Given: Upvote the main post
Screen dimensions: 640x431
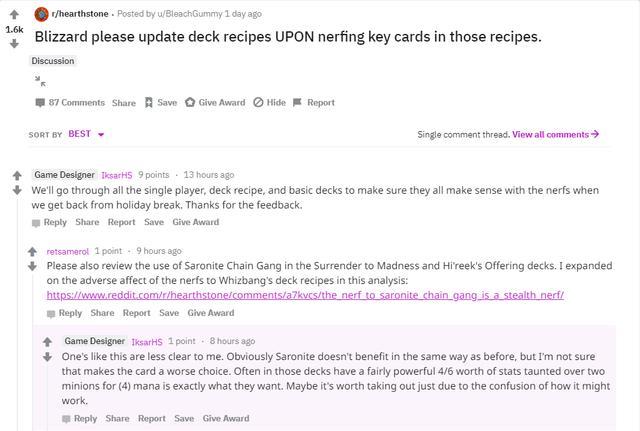Looking at the screenshot, I should pyautogui.click(x=14, y=15).
